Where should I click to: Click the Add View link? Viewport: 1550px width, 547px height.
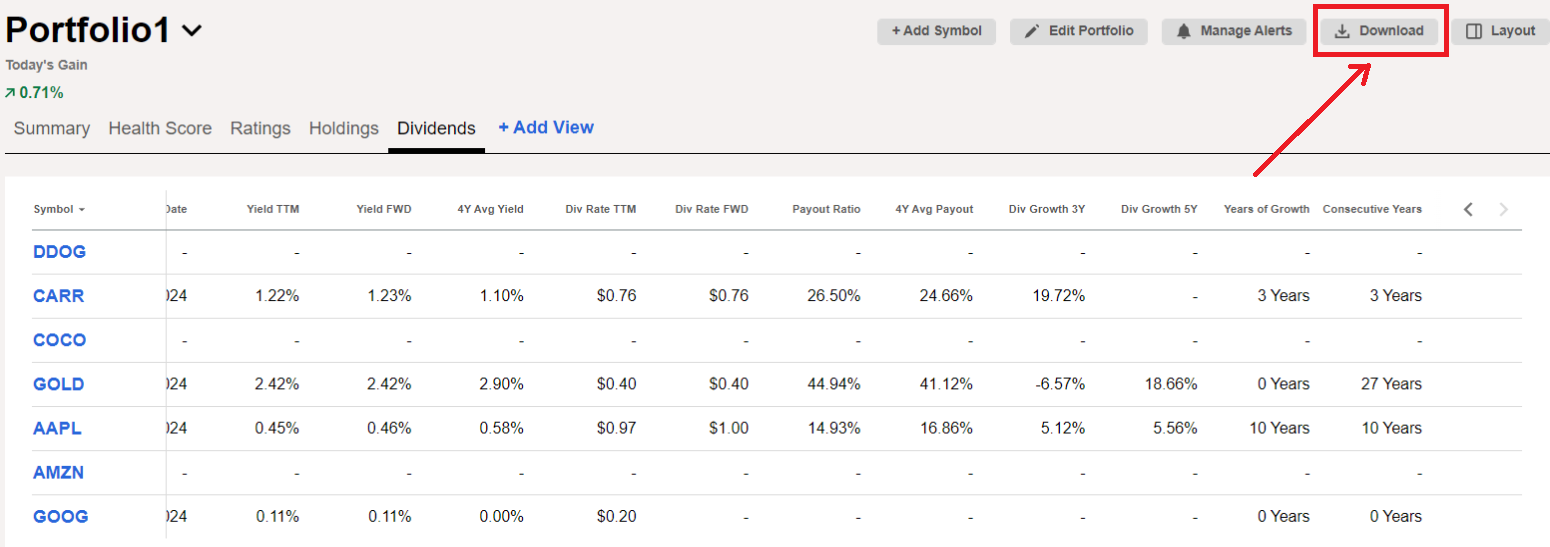pyautogui.click(x=546, y=127)
